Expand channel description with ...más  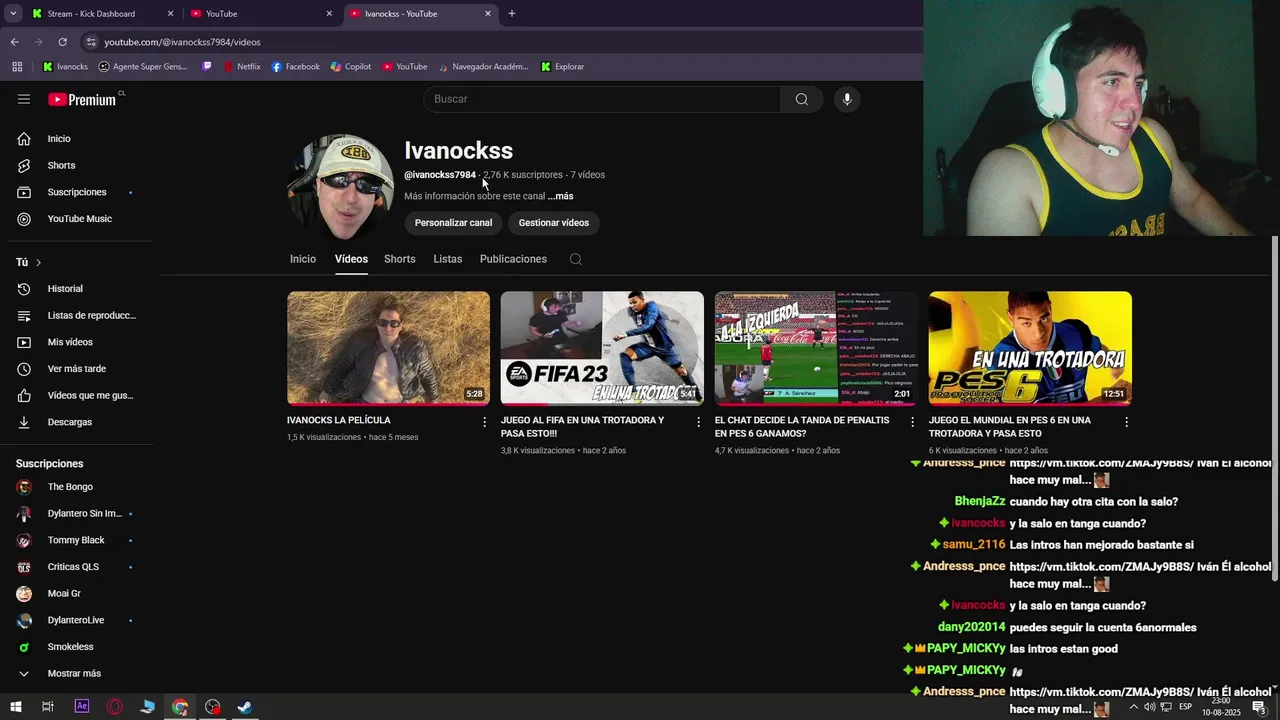pyautogui.click(x=560, y=196)
